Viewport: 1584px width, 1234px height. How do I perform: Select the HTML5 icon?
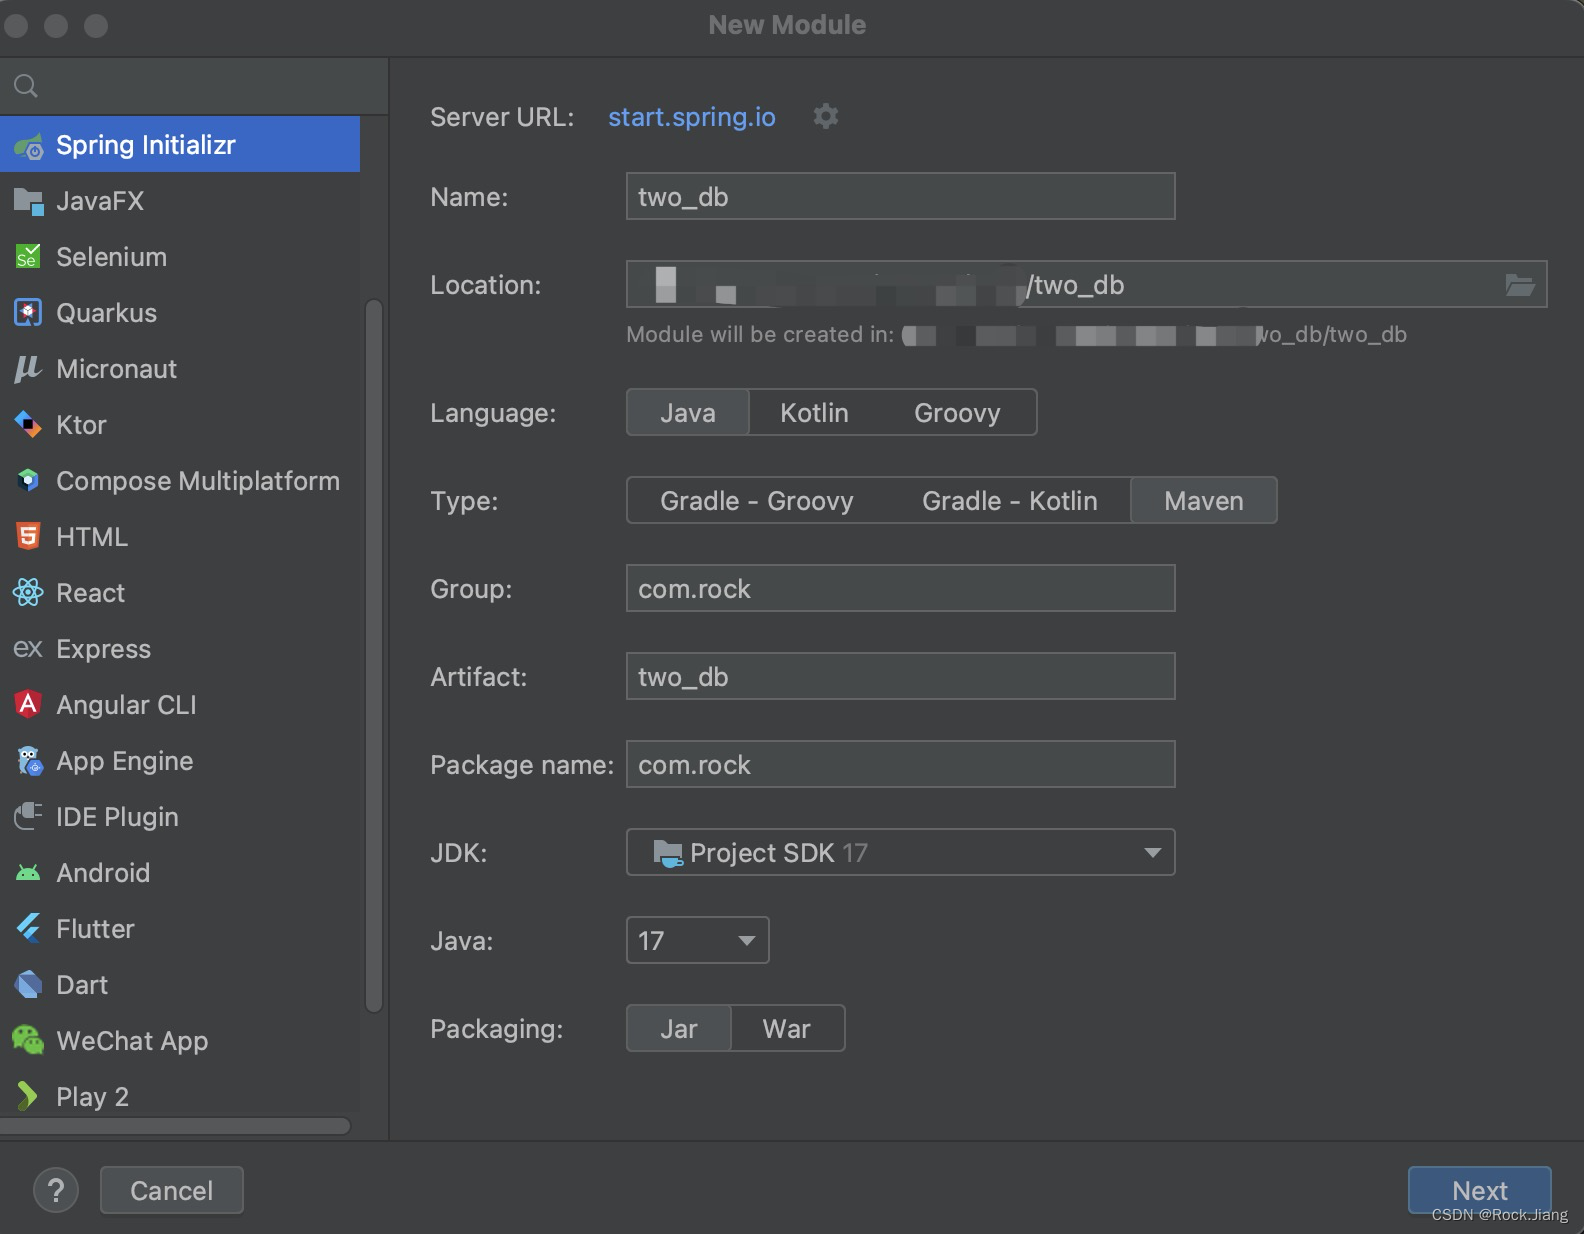28,537
